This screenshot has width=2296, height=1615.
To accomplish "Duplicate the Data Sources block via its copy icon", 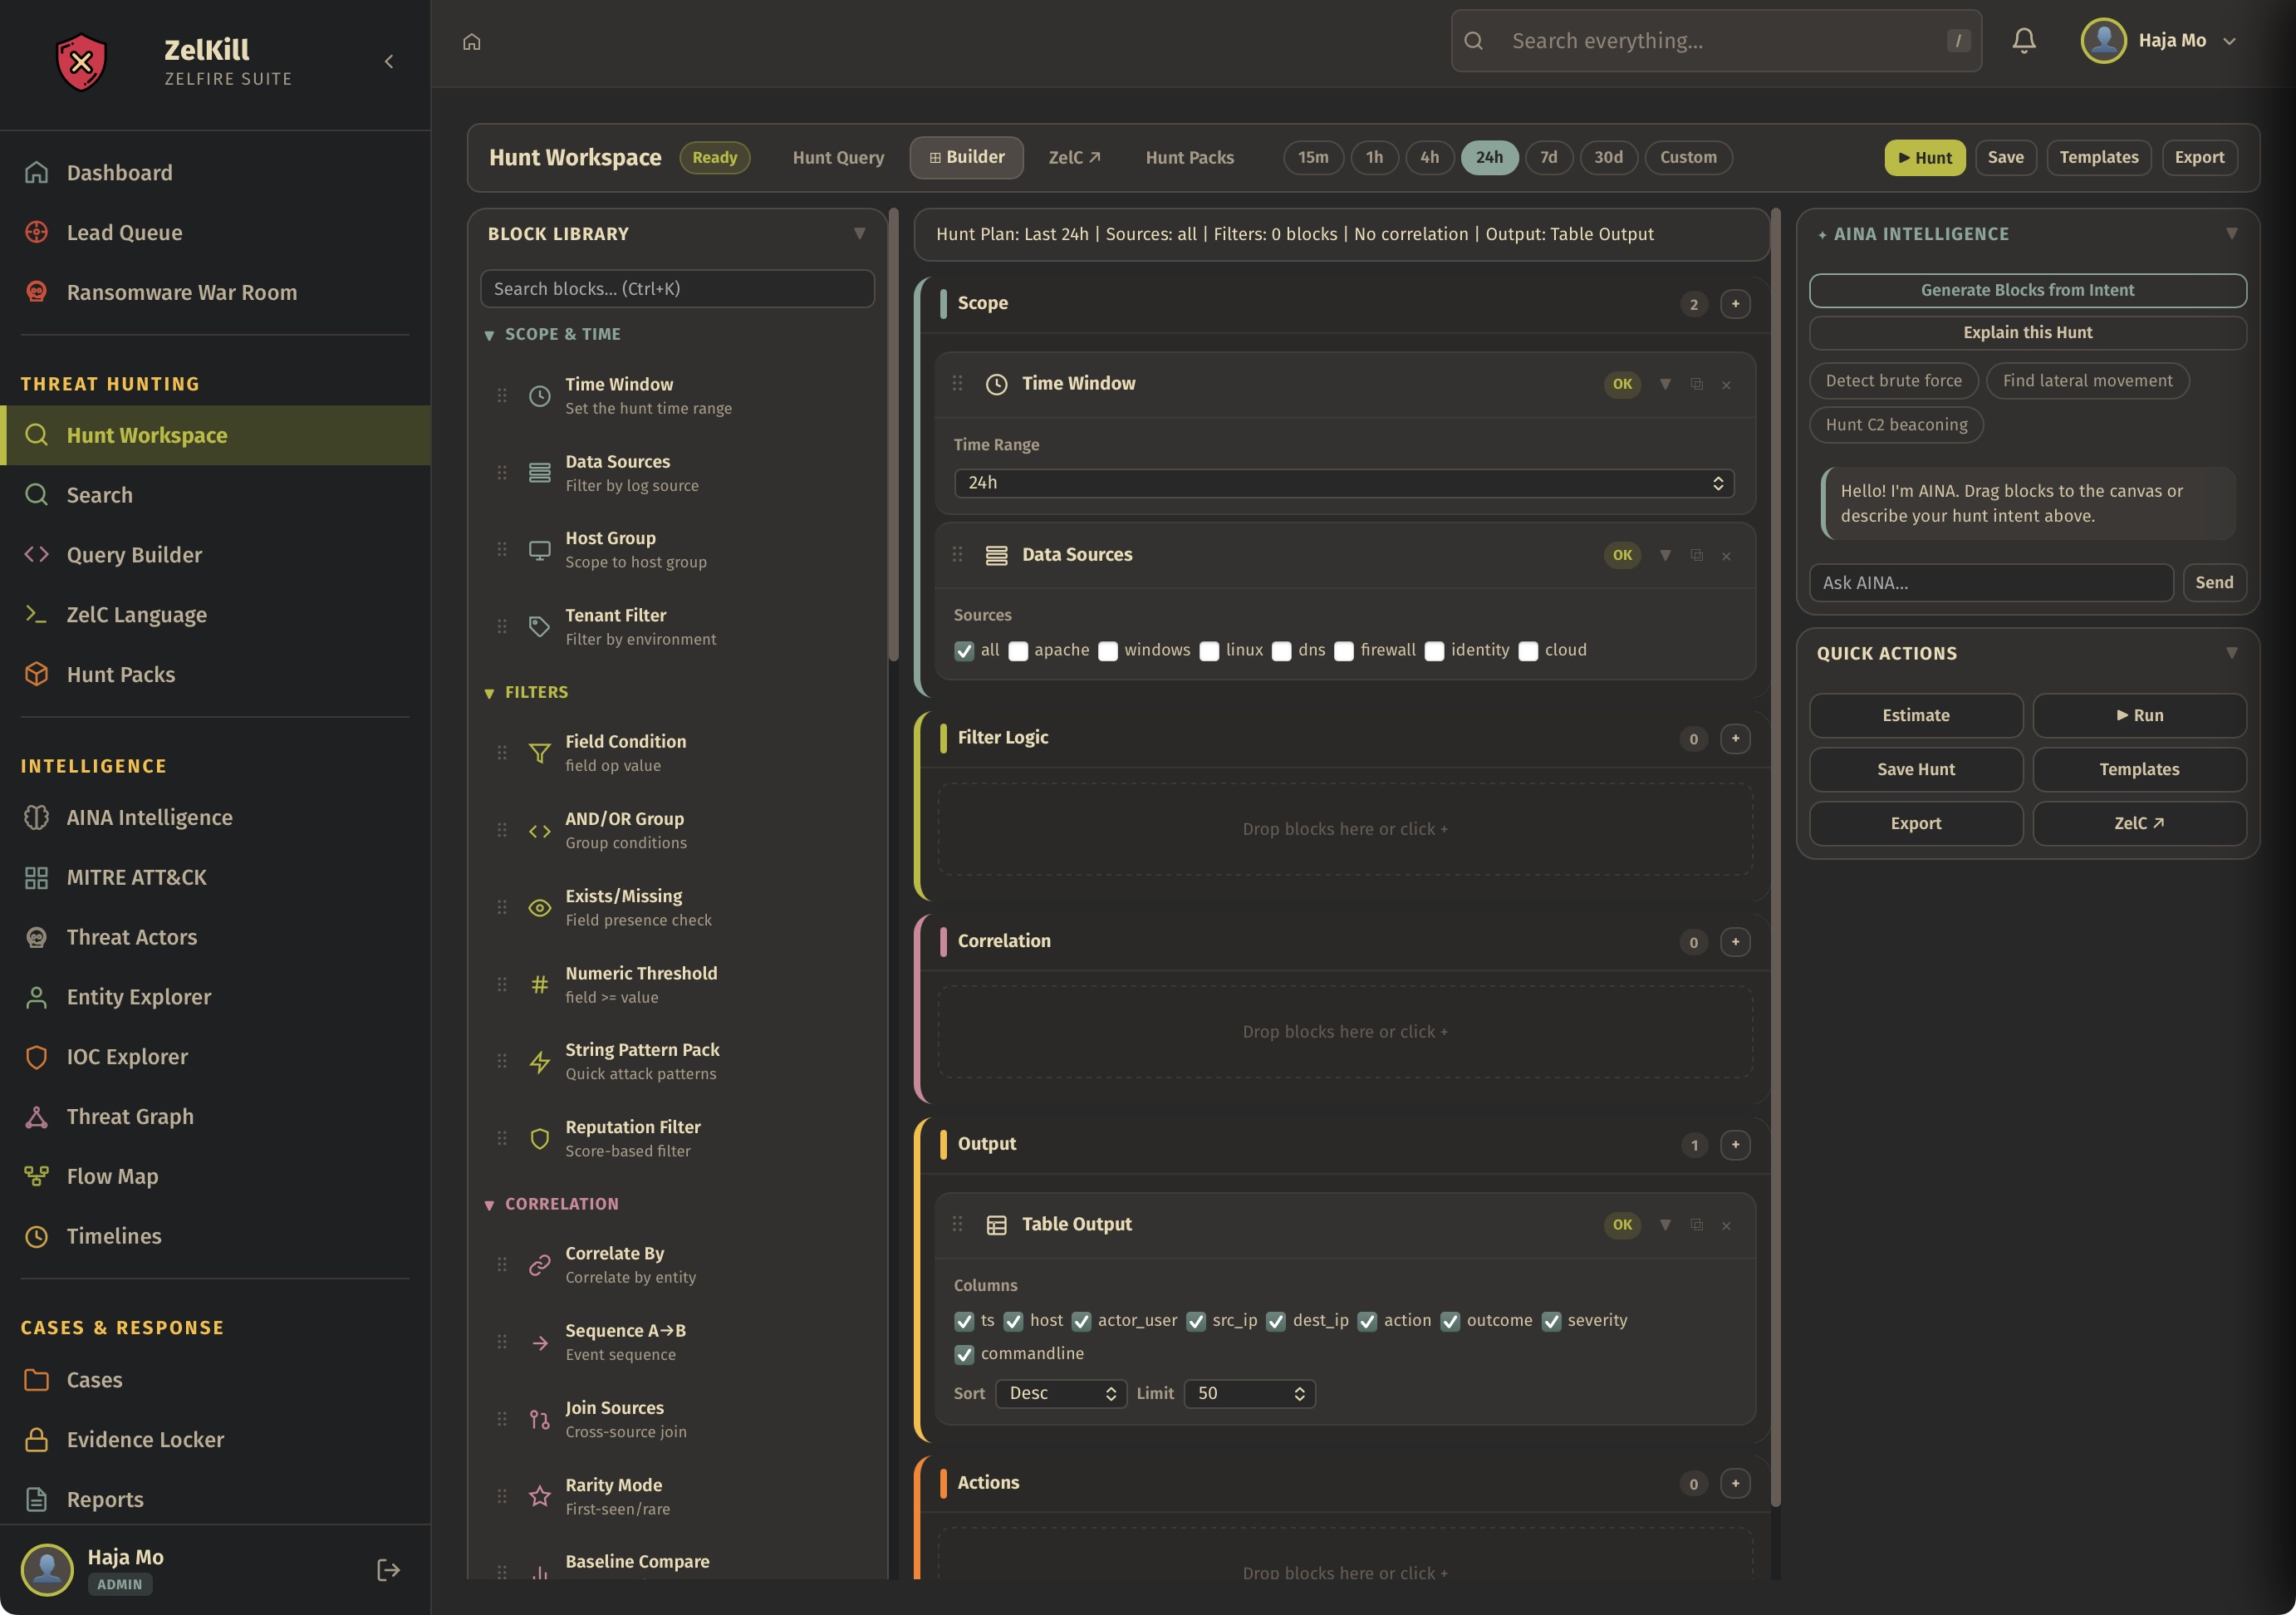I will pos(1696,555).
